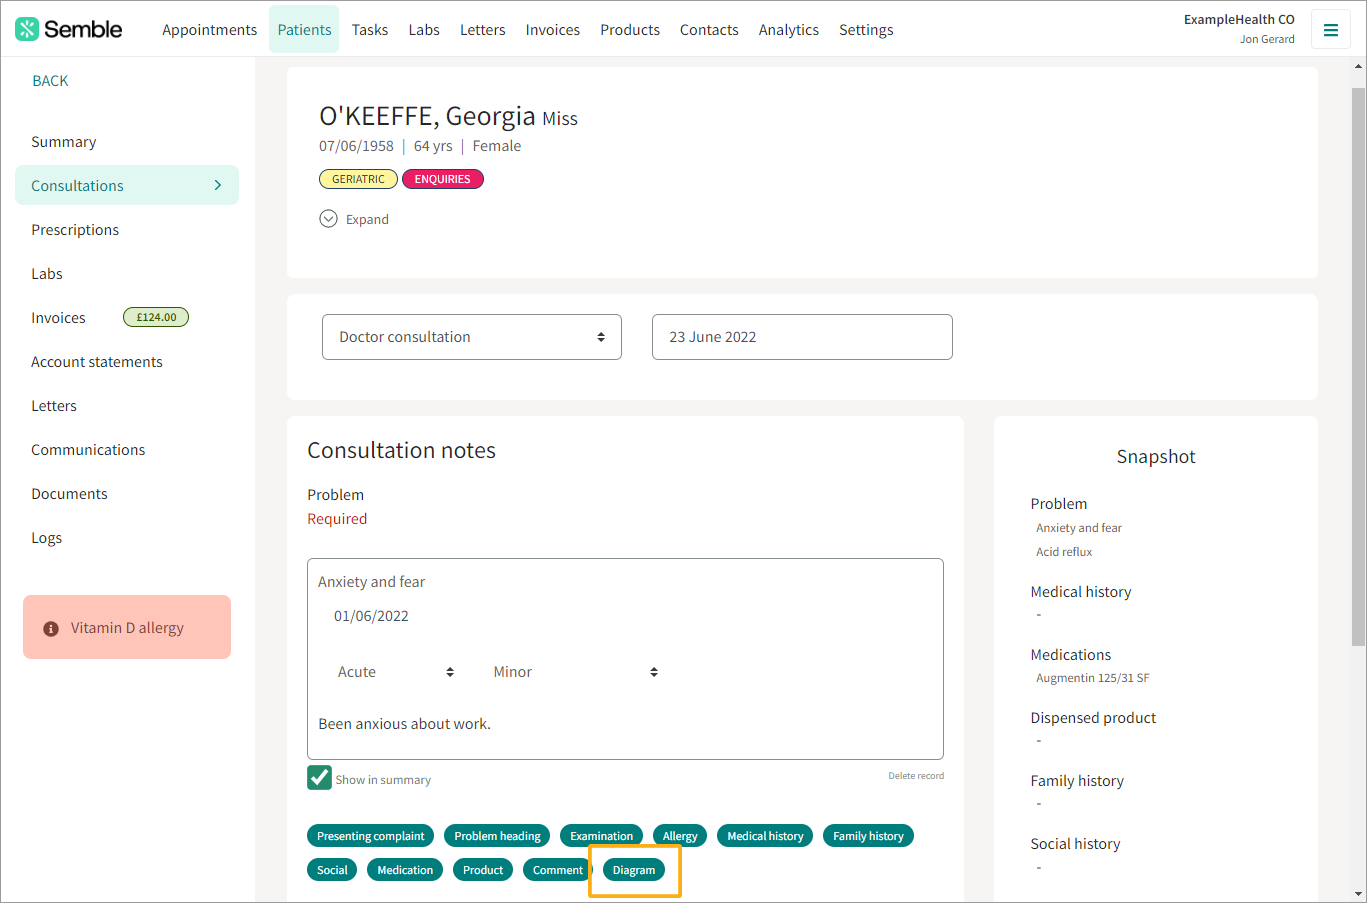Image resolution: width=1367 pixels, height=903 pixels.
Task: Click the £124.00 invoice badge
Action: coord(156,317)
